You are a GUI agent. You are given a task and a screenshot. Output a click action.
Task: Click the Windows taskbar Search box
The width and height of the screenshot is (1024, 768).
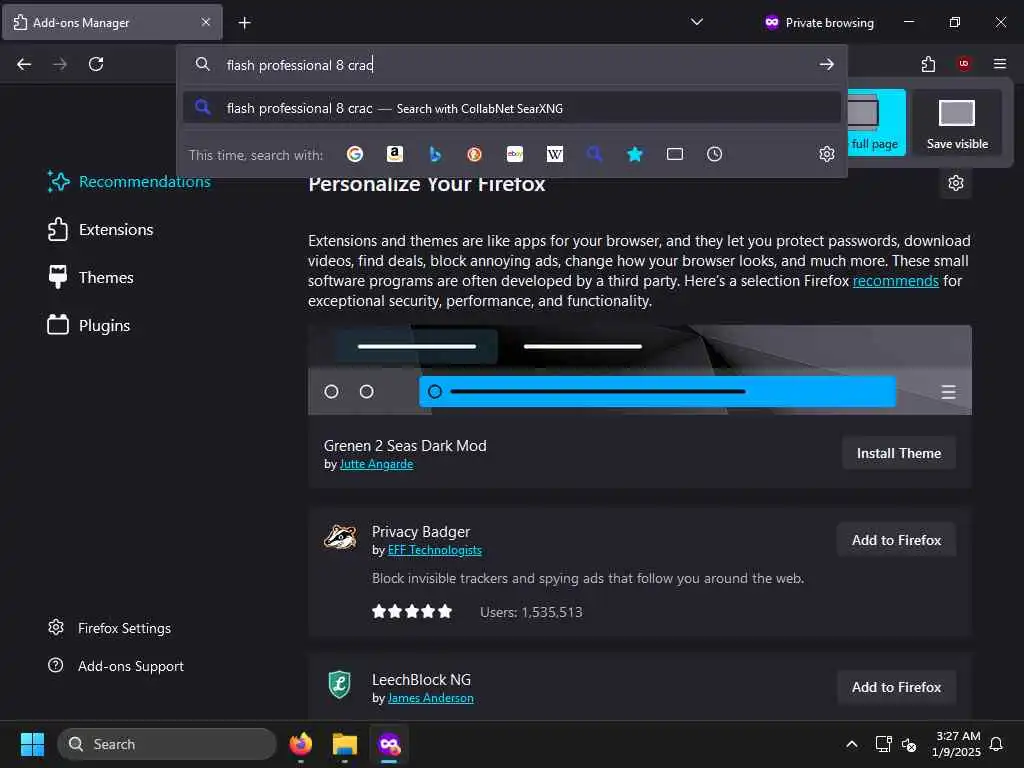pos(167,744)
